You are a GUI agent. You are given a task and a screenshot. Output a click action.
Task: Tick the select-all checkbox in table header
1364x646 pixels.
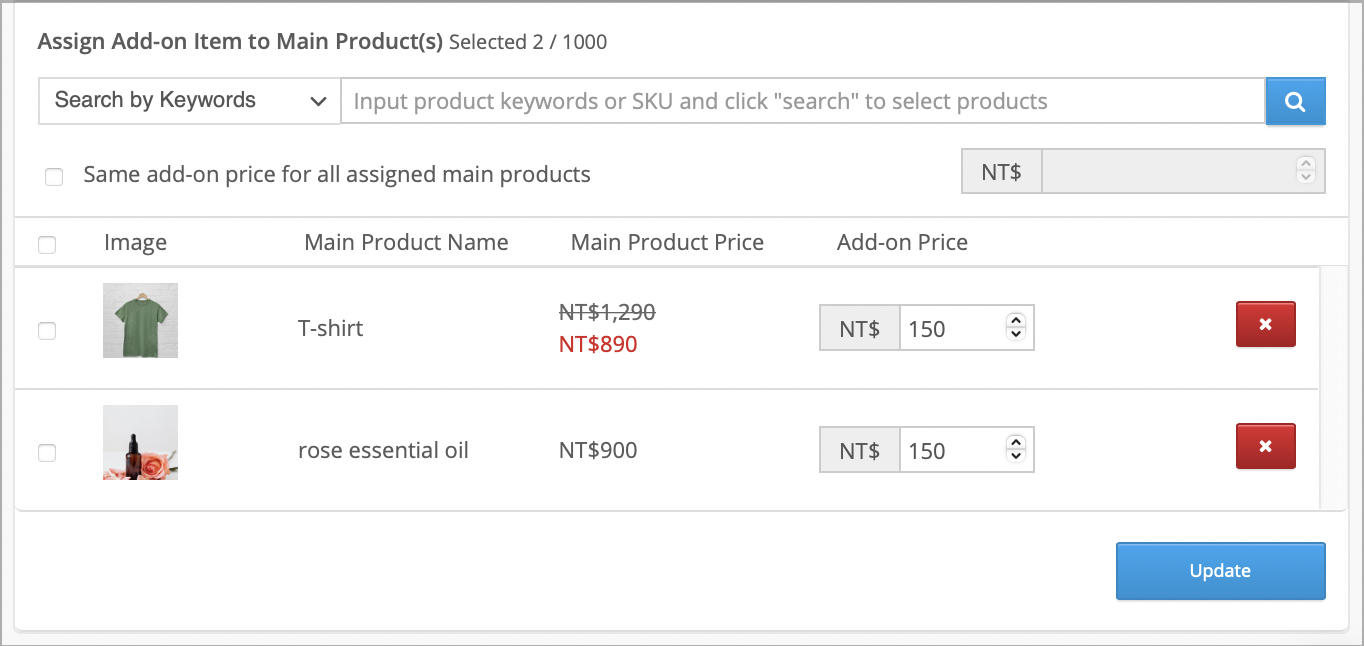click(47, 244)
